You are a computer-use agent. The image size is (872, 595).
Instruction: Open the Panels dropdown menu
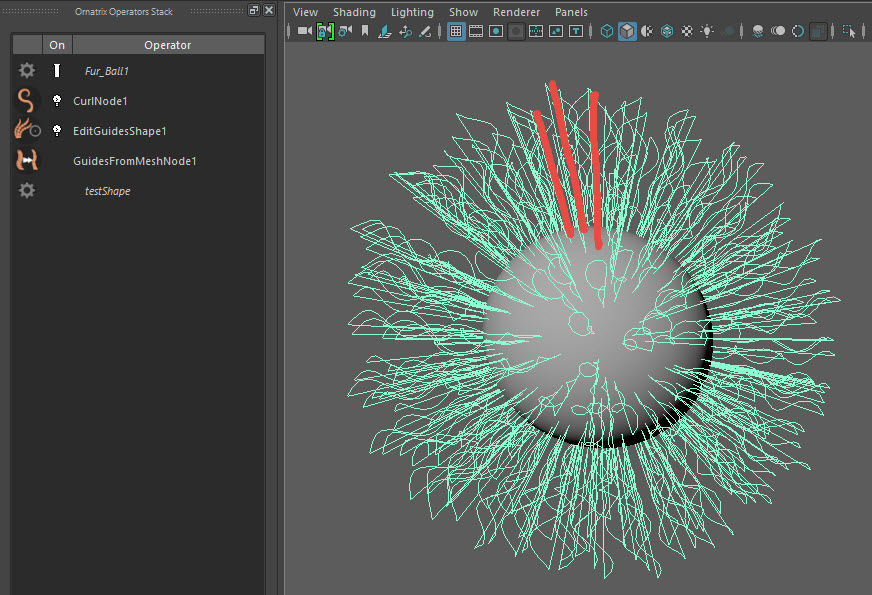point(571,12)
